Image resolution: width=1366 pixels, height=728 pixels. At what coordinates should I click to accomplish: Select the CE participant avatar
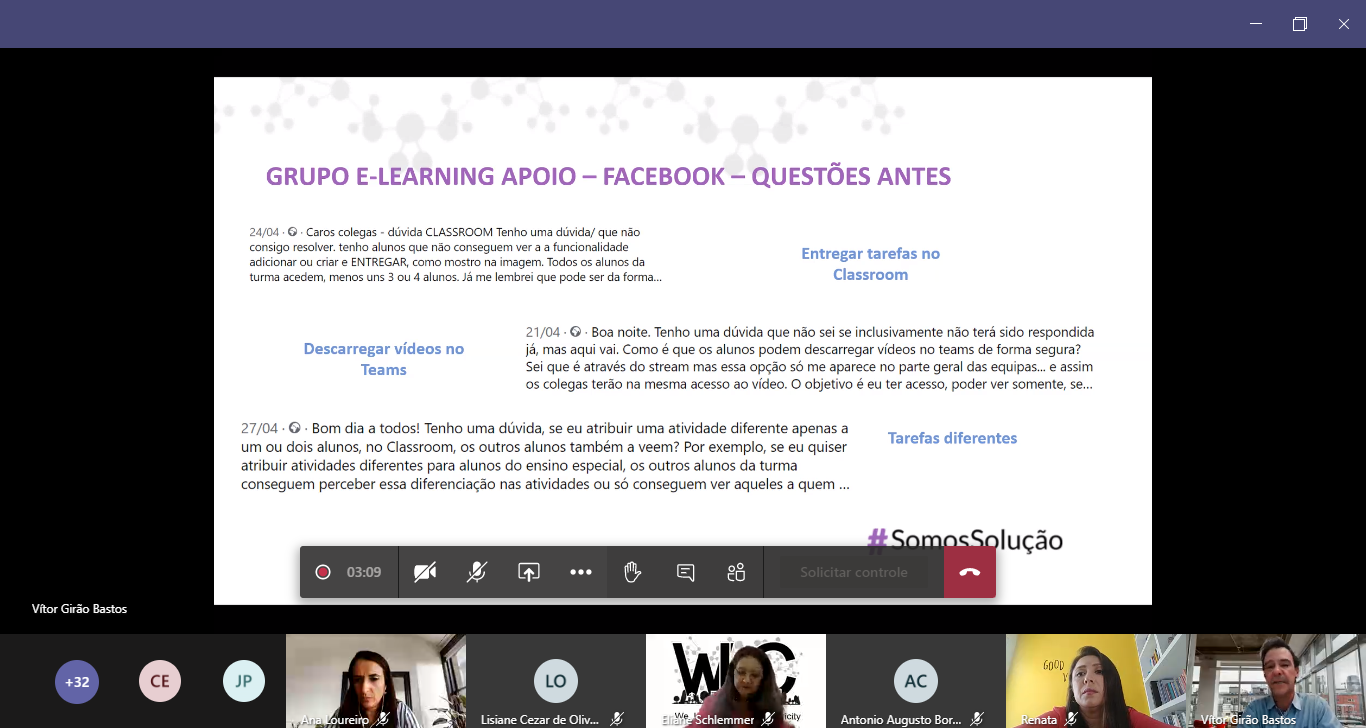coord(160,681)
